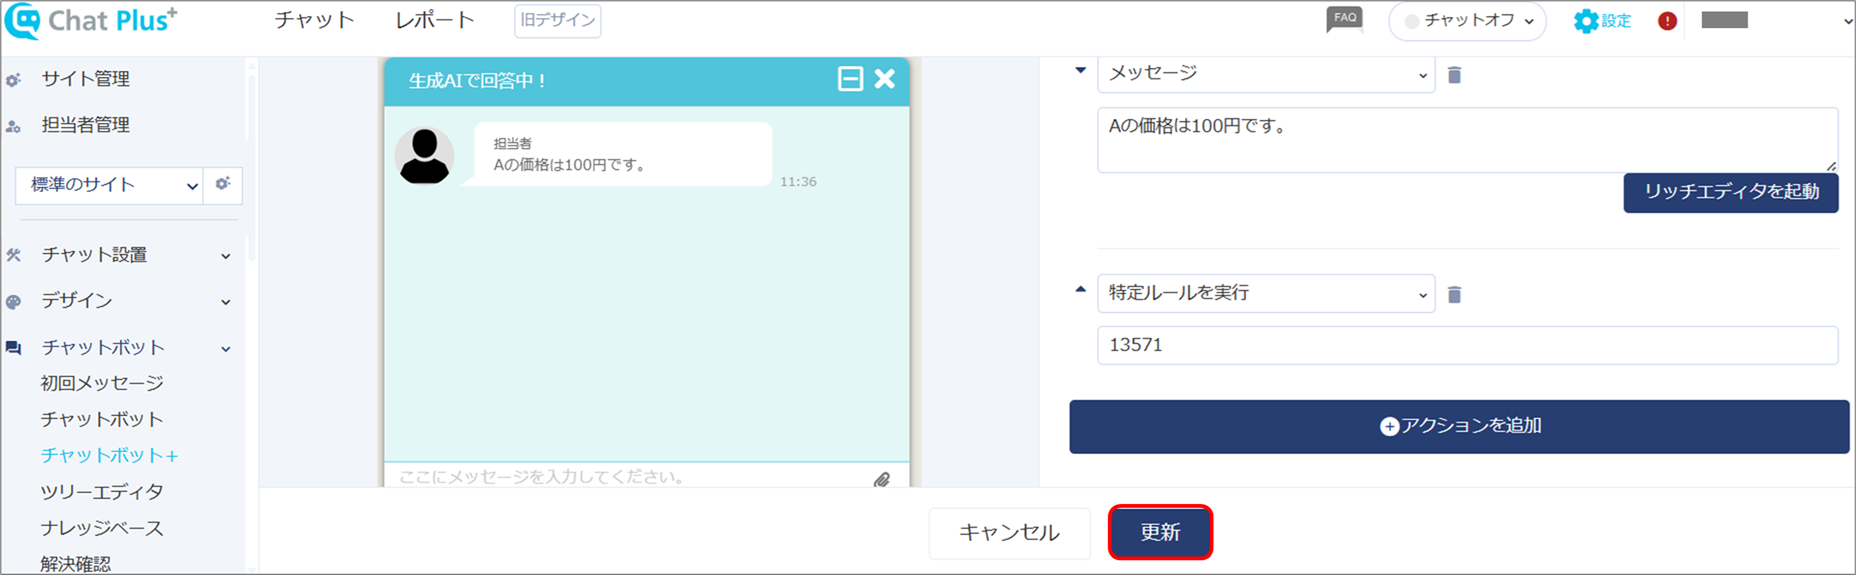1856x575 pixels.
Task: Open the 特定ルールを実行 action type dropdown
Action: click(x=1266, y=293)
